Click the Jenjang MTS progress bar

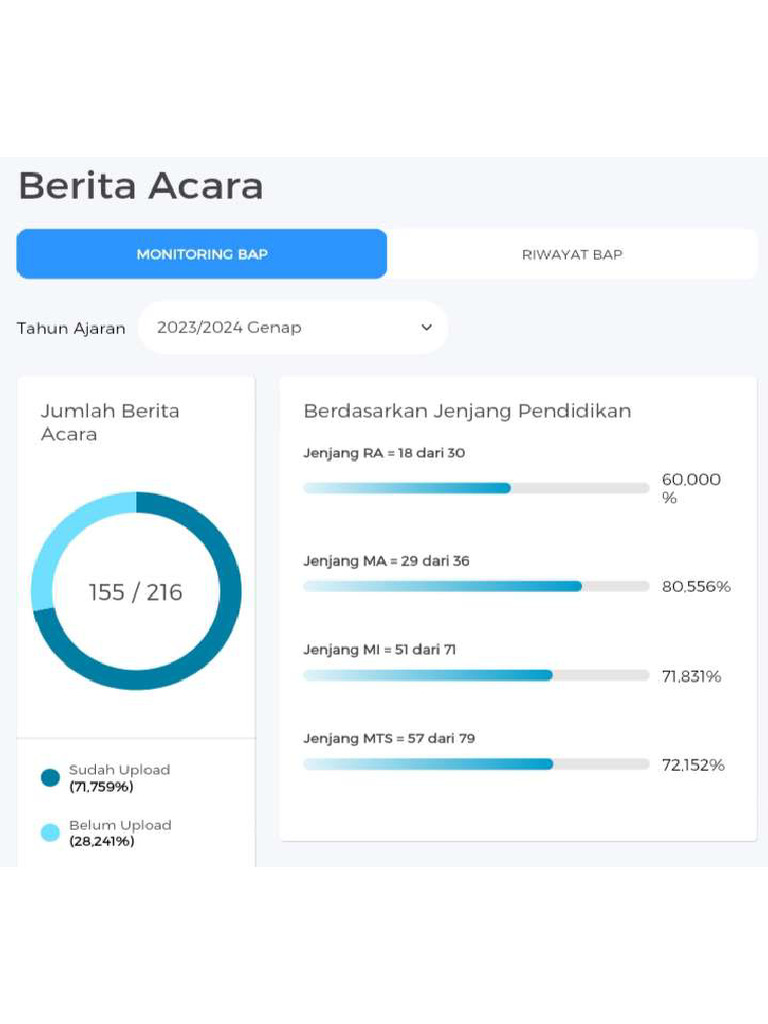pyautogui.click(x=476, y=764)
